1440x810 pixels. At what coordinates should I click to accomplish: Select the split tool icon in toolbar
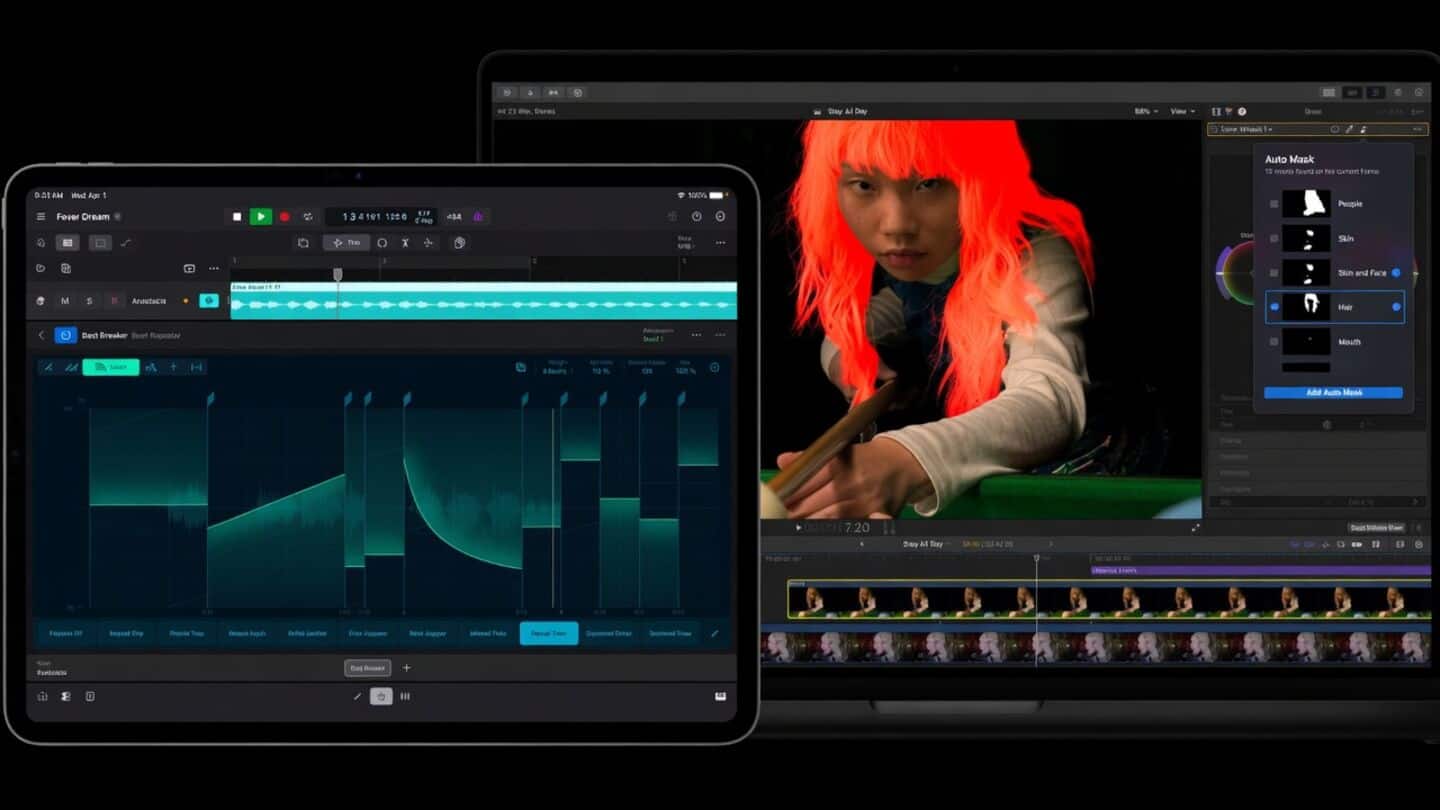405,243
